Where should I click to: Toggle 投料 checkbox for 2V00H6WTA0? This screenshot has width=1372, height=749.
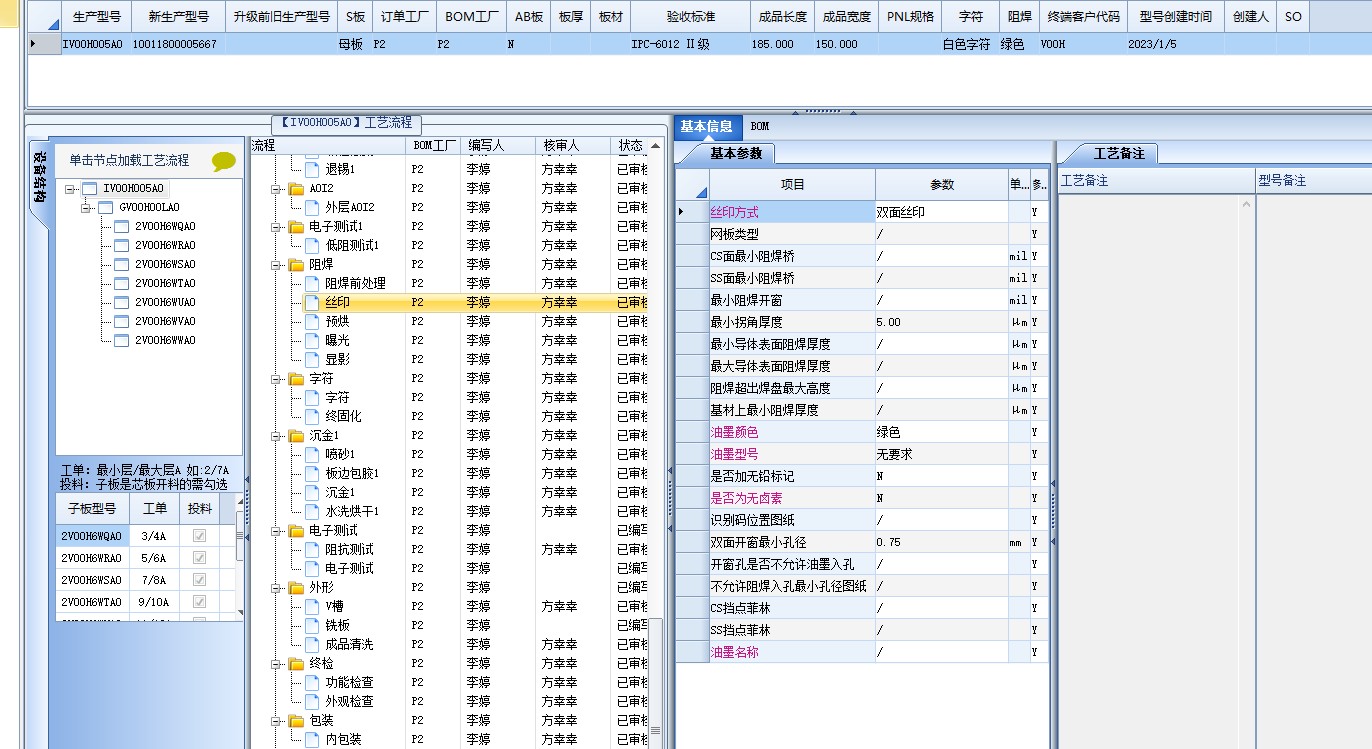[200, 602]
